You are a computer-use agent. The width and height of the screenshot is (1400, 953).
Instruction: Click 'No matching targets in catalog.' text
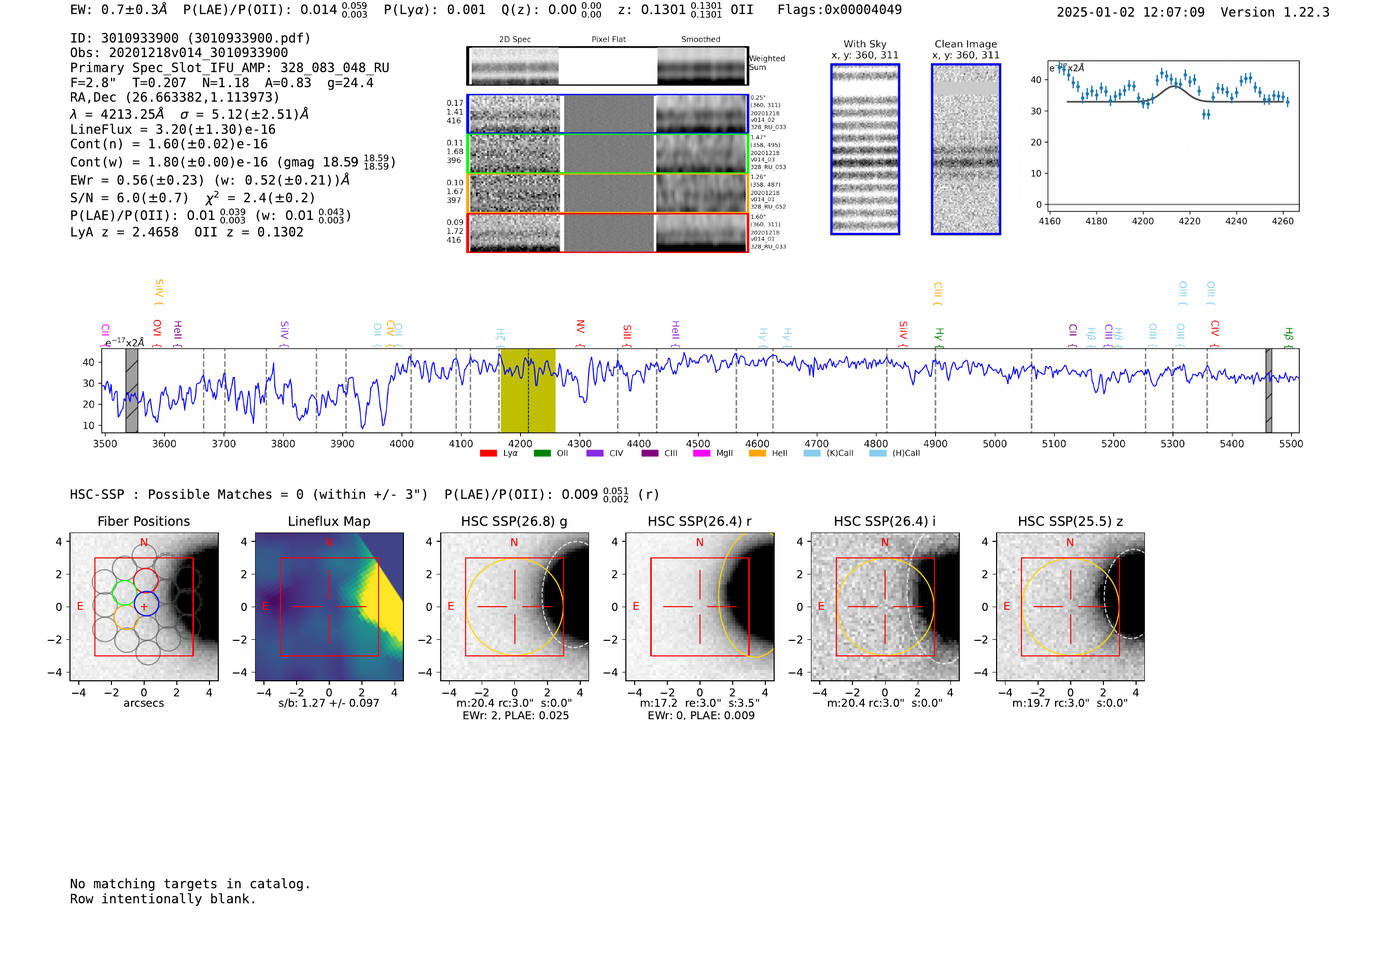coord(190,884)
